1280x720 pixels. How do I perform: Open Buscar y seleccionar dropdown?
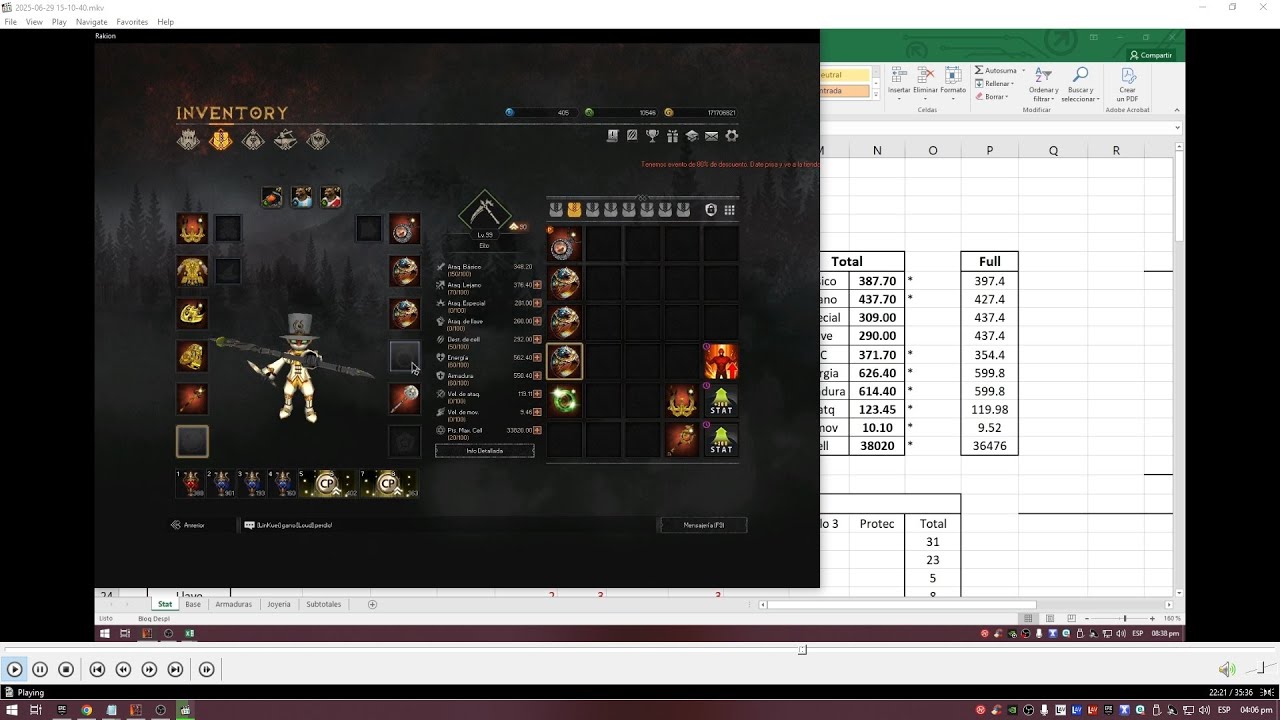pyautogui.click(x=1080, y=85)
